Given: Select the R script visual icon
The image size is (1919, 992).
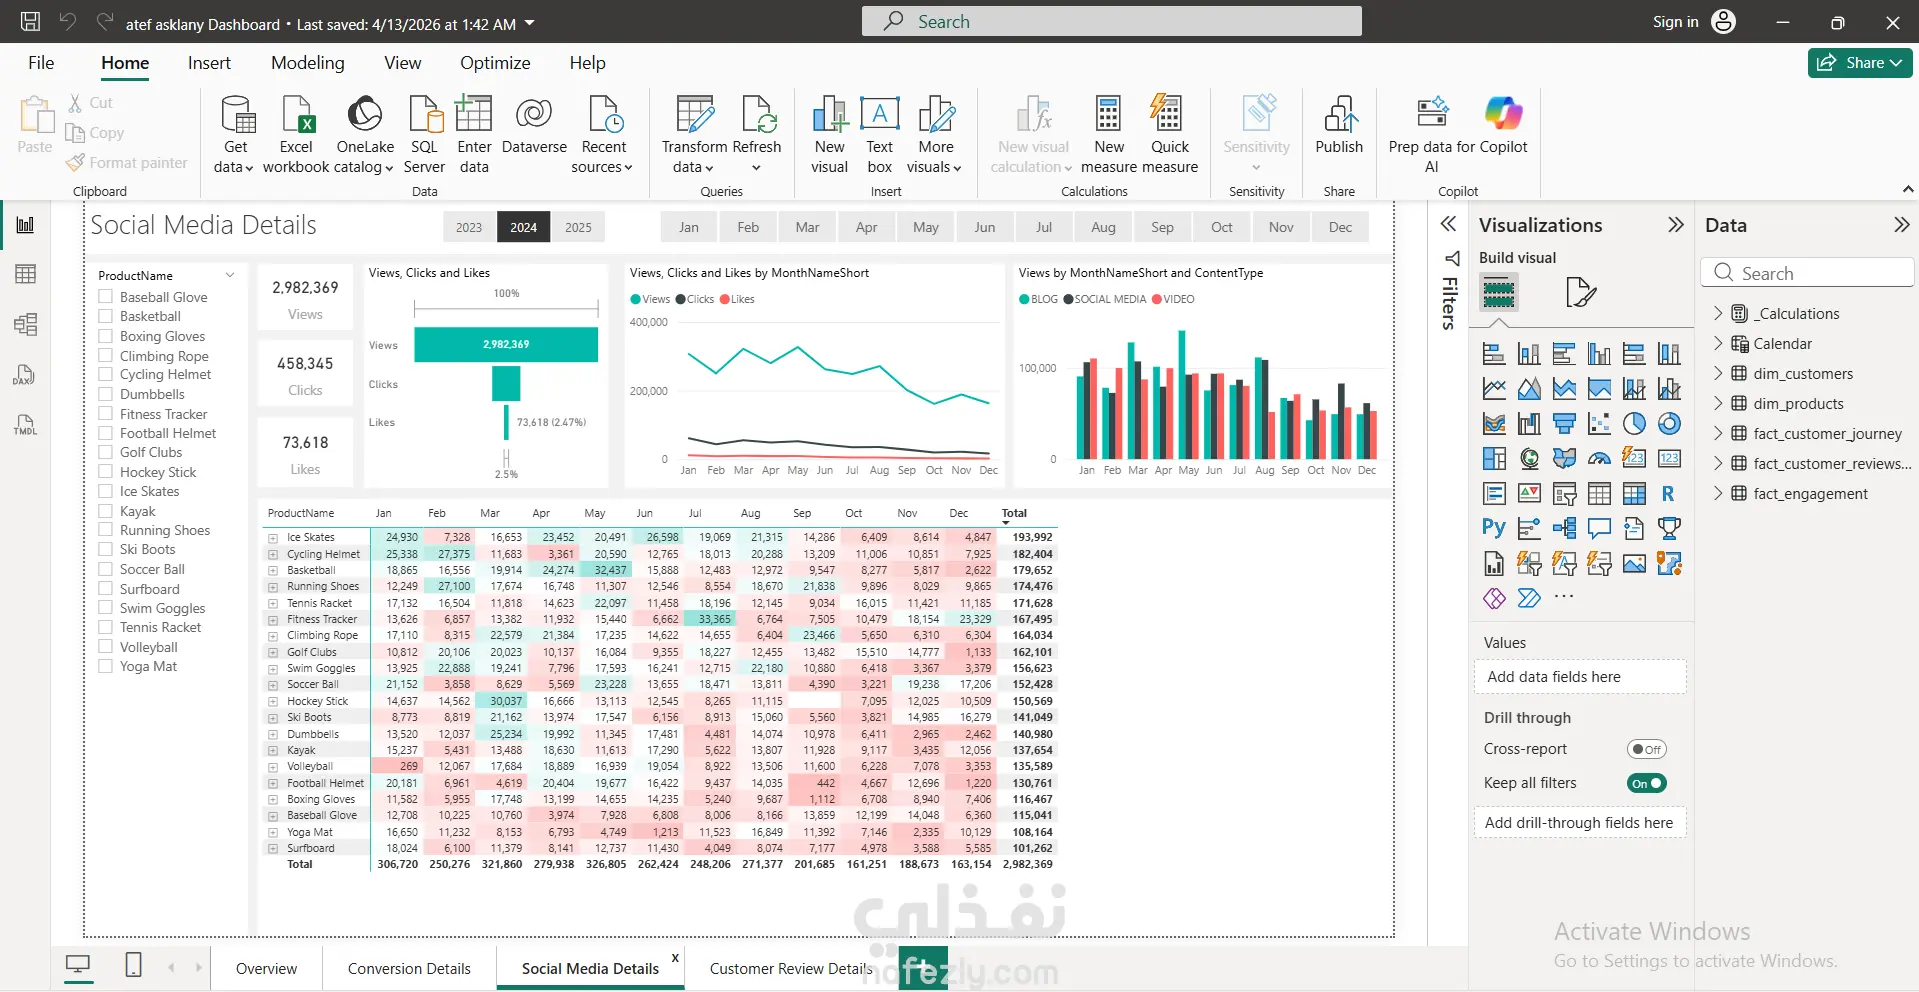Looking at the screenshot, I should (x=1668, y=493).
